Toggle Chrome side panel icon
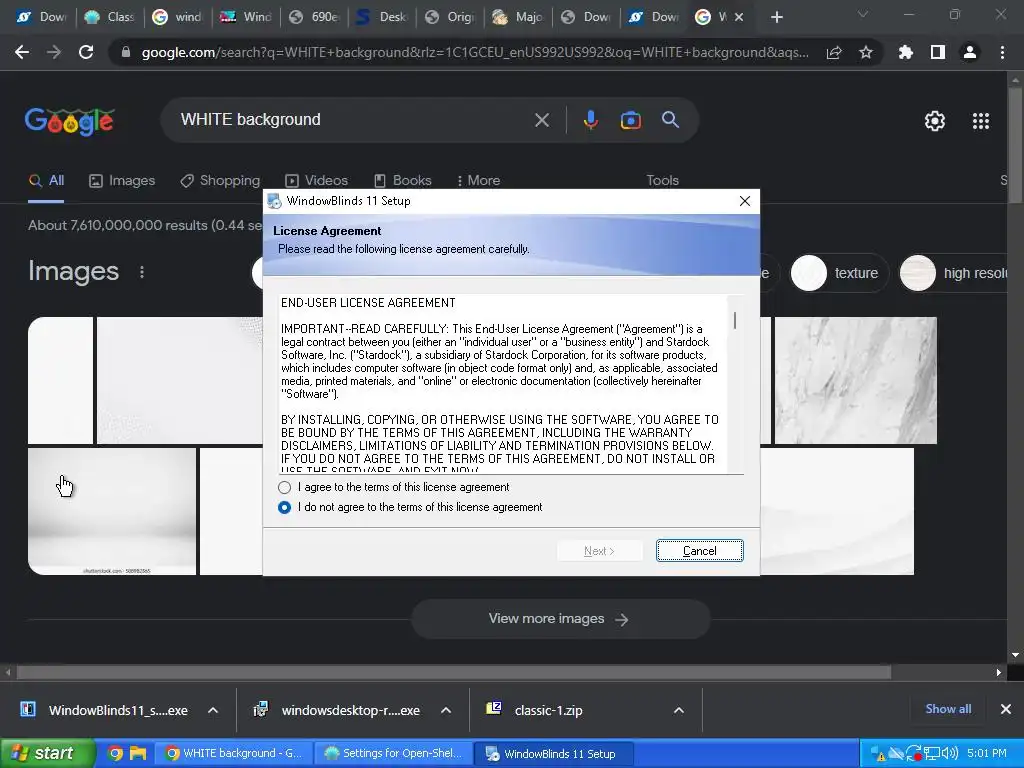This screenshot has width=1024, height=768. coord(938,52)
